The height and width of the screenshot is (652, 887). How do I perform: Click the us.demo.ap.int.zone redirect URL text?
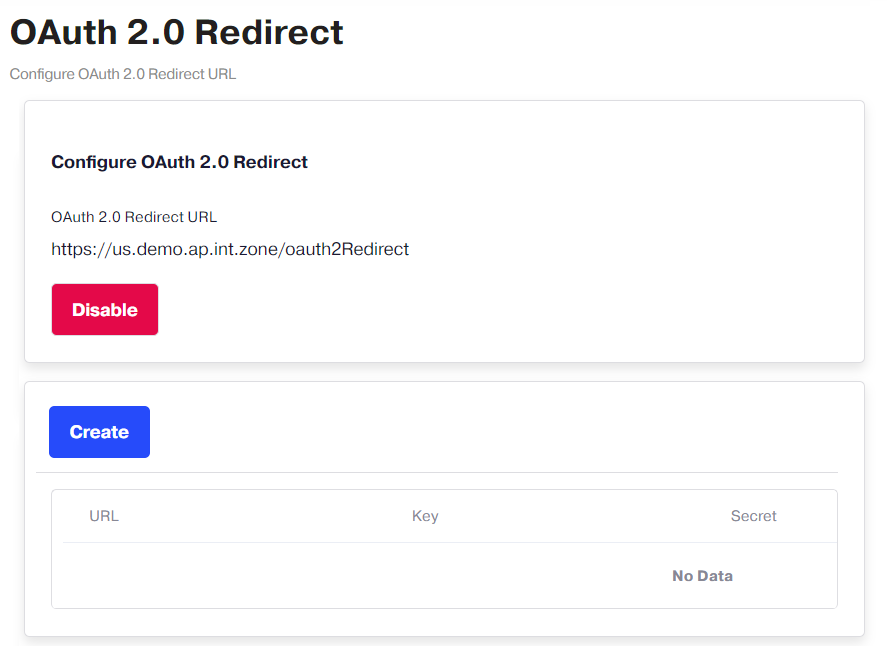(x=230, y=249)
